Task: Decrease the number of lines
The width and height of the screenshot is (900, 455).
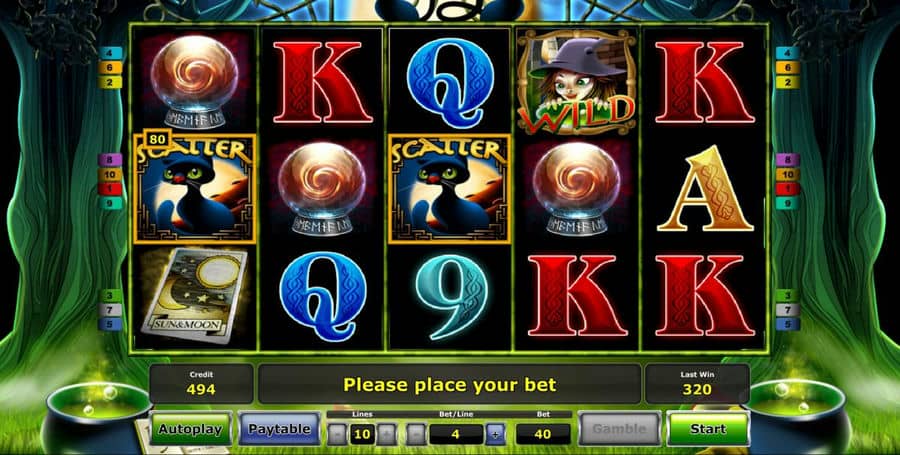Action: coord(337,434)
